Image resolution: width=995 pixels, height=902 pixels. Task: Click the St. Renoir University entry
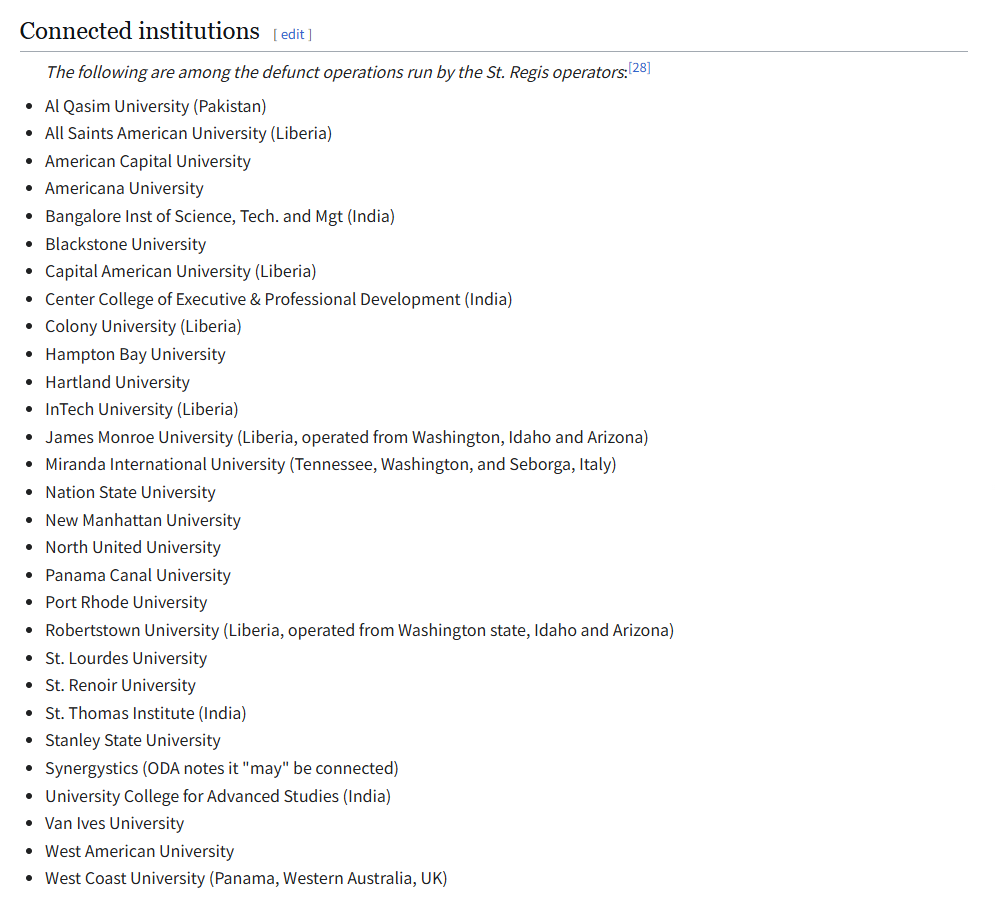120,685
